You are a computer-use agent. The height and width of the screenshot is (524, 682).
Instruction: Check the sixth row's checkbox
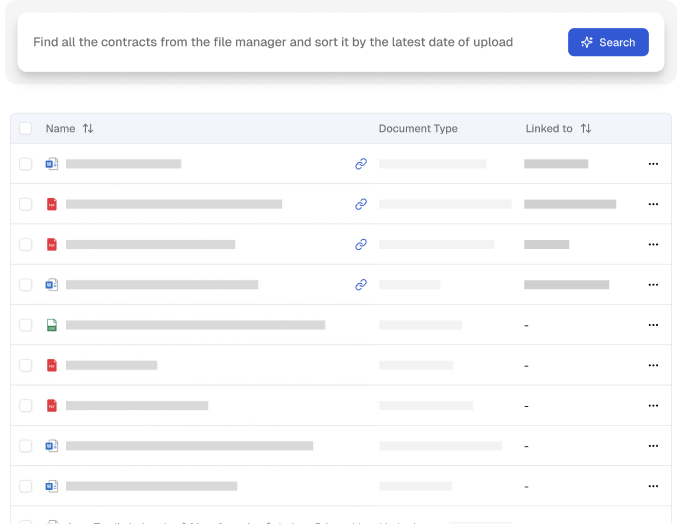point(26,365)
